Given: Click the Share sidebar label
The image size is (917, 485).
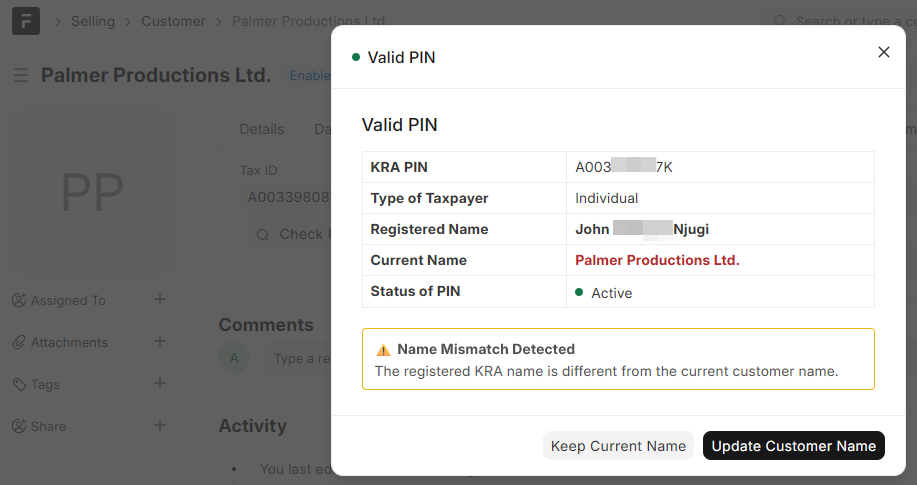Looking at the screenshot, I should pos(48,426).
